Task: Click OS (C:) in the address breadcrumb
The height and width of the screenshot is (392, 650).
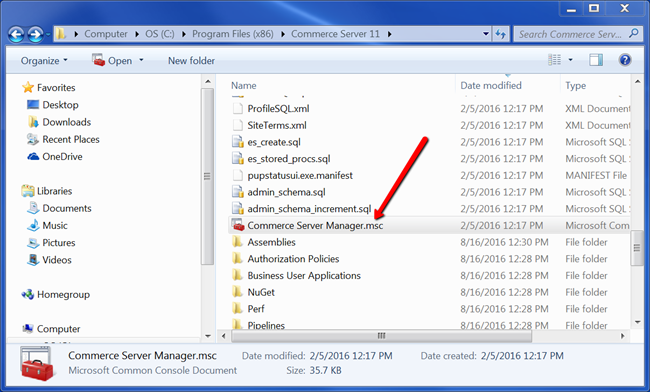Action: (x=160, y=34)
